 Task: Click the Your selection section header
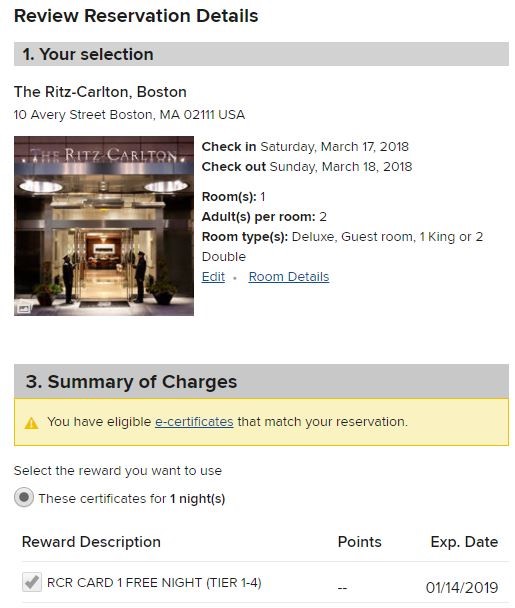point(261,54)
